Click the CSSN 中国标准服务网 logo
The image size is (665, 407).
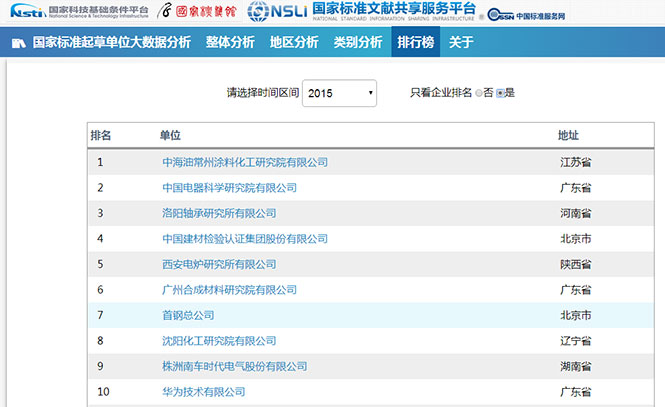click(x=526, y=16)
